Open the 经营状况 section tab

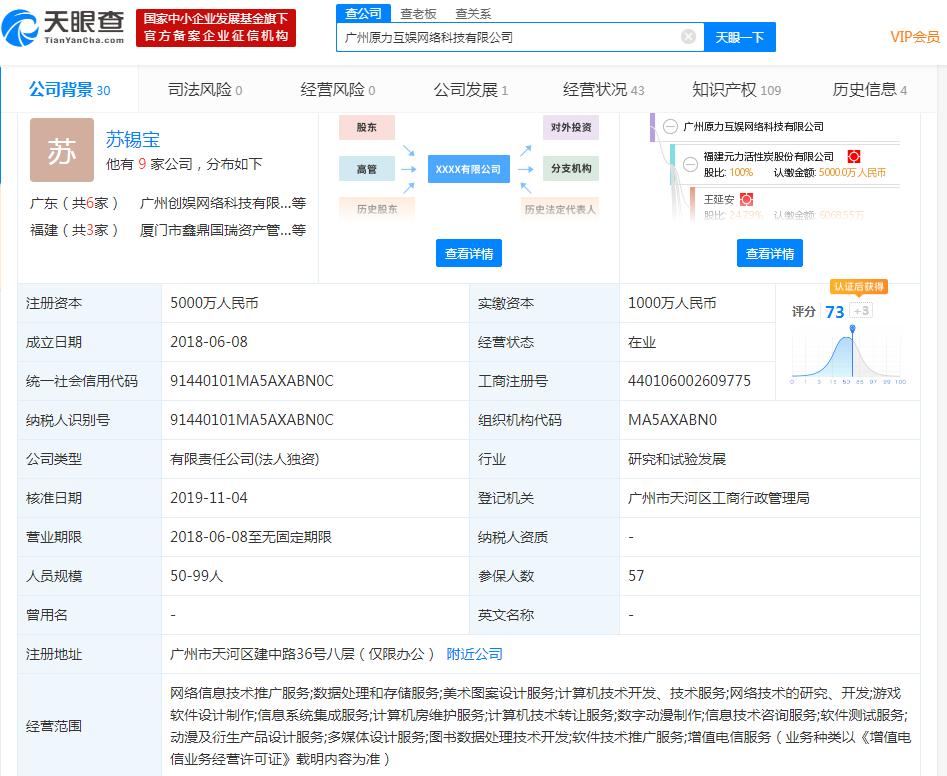pyautogui.click(x=603, y=90)
